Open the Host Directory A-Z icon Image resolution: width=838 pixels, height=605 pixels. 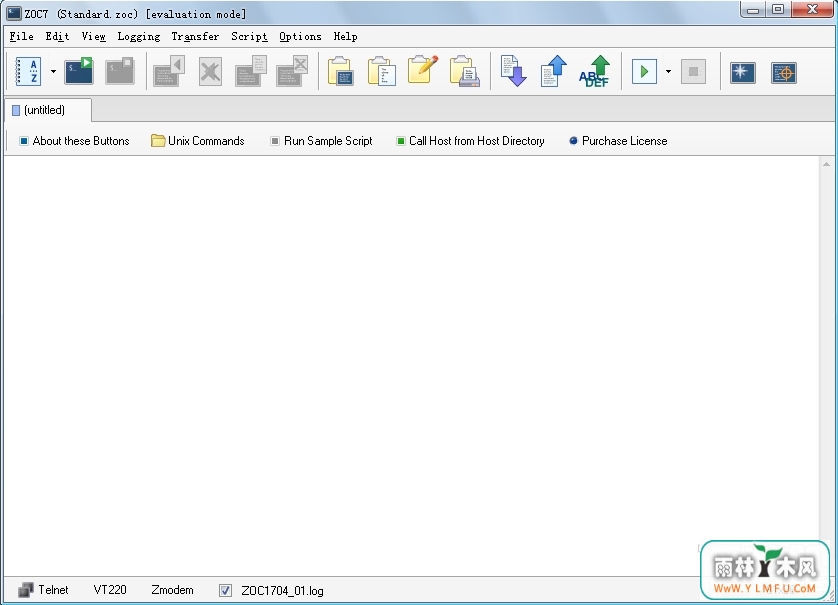coord(28,71)
